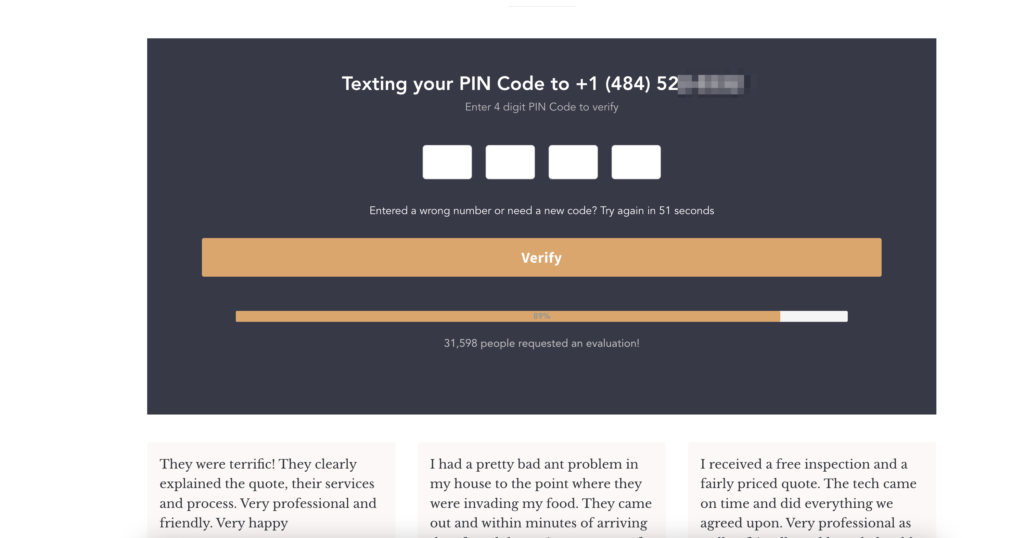Viewport: 1024px width, 538px height.
Task: Select the "Enter 4 digit PIN Code" subtitle
Action: click(x=541, y=107)
